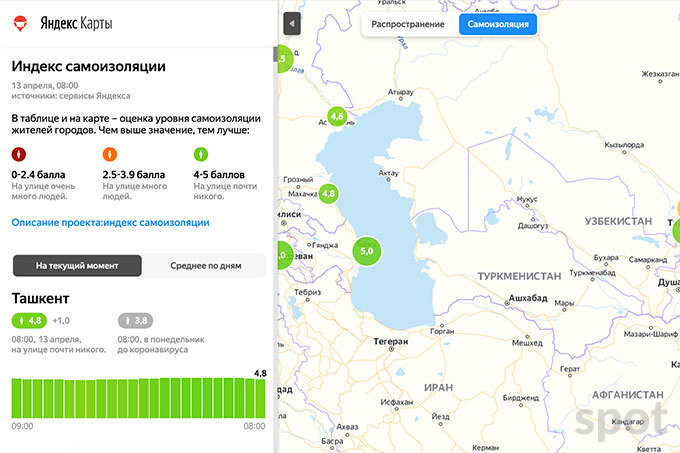This screenshot has height=453, width=680.
Task: Click the Индекс самоизоляции heading
Action: (88, 66)
